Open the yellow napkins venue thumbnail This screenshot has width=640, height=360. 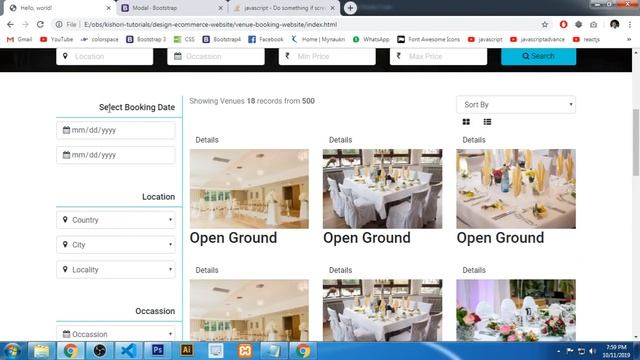[516, 189]
